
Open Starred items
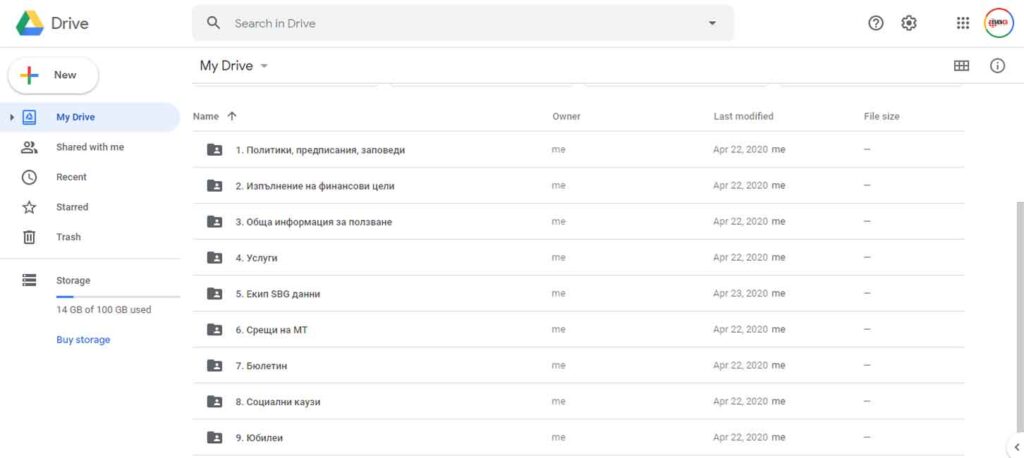coord(72,207)
